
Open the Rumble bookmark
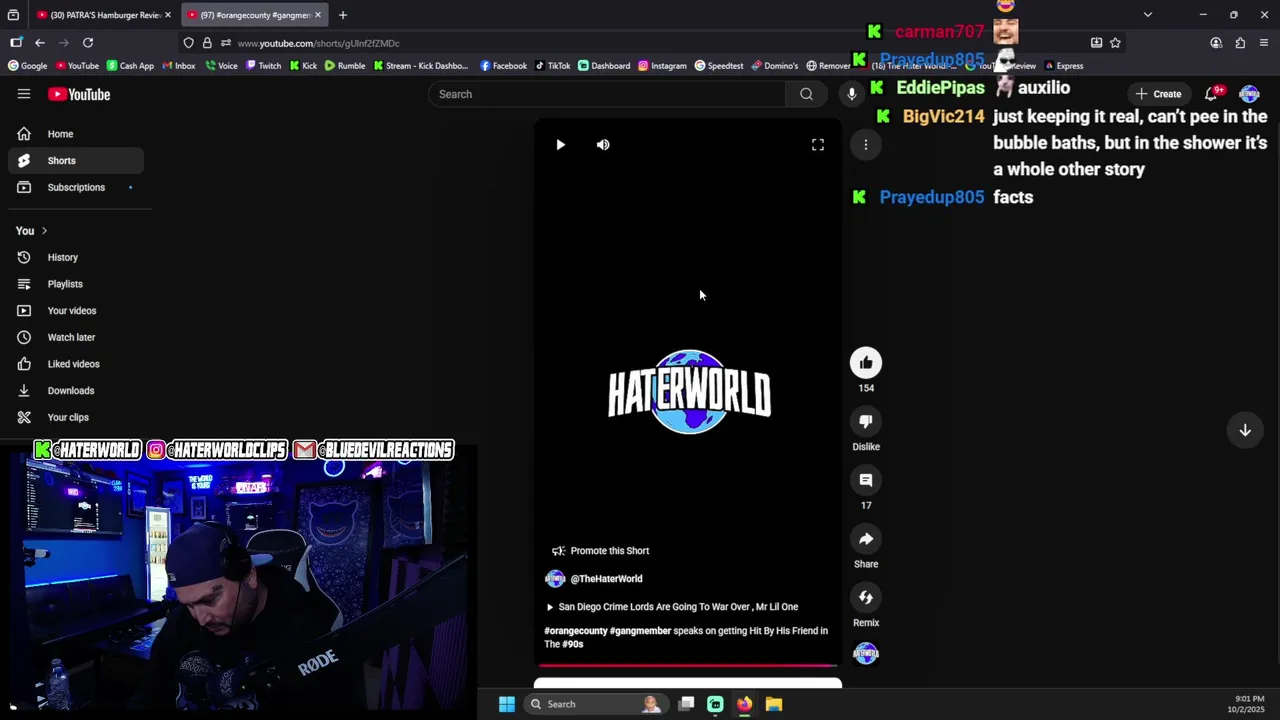click(x=345, y=66)
